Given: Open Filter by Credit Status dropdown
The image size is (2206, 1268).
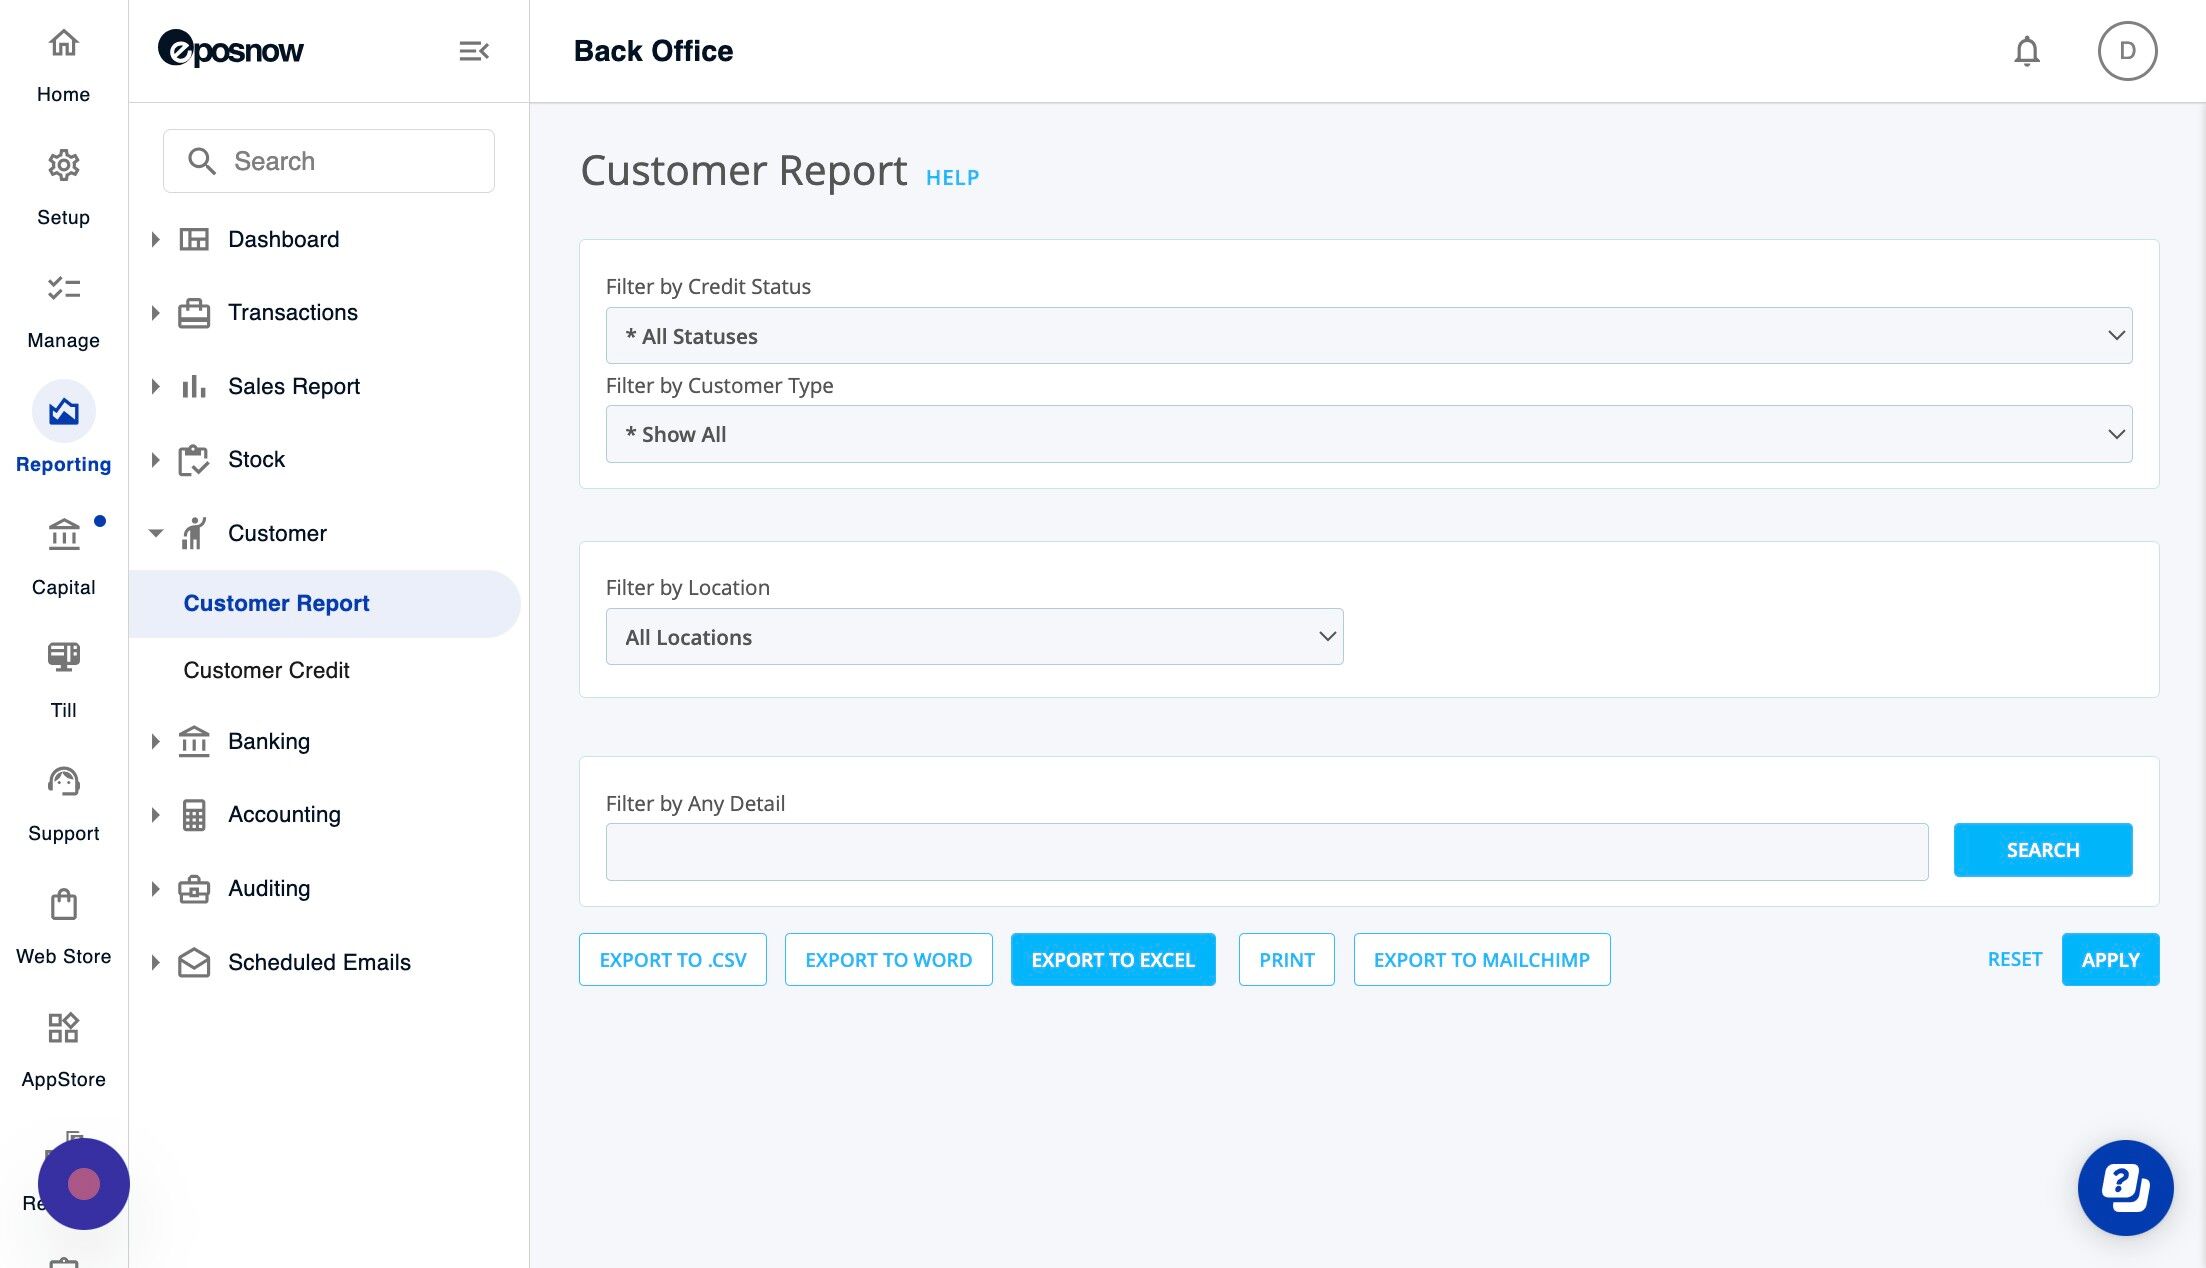Looking at the screenshot, I should 1368,336.
